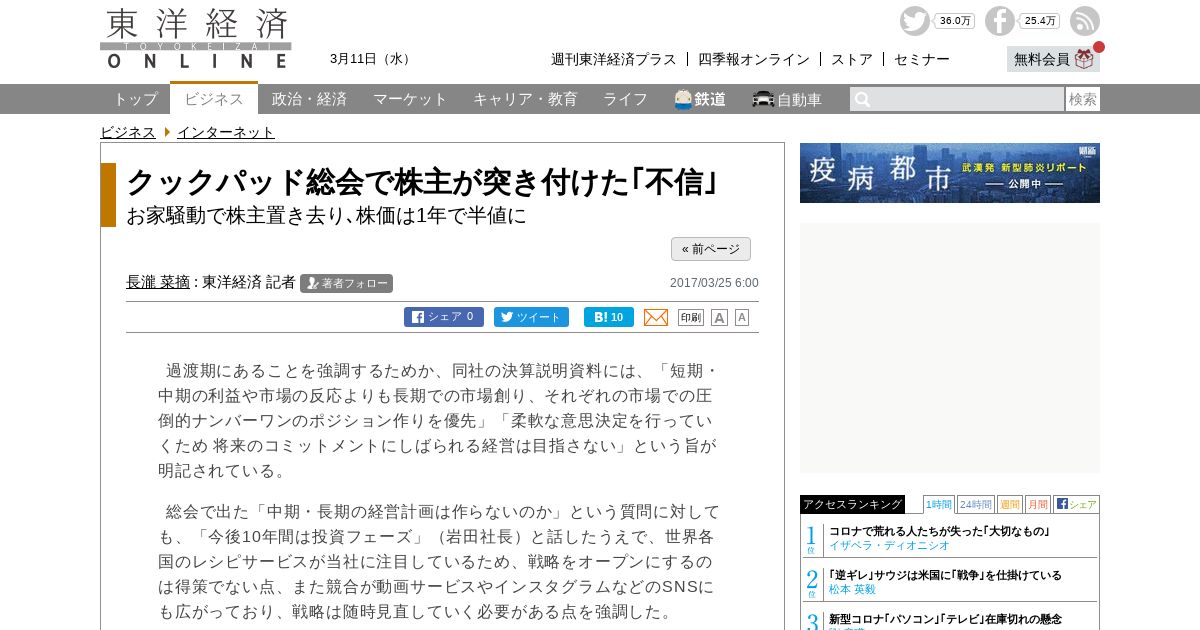This screenshot has width=1200, height=630.
Task: Open the ストア link
Action: coord(852,59)
